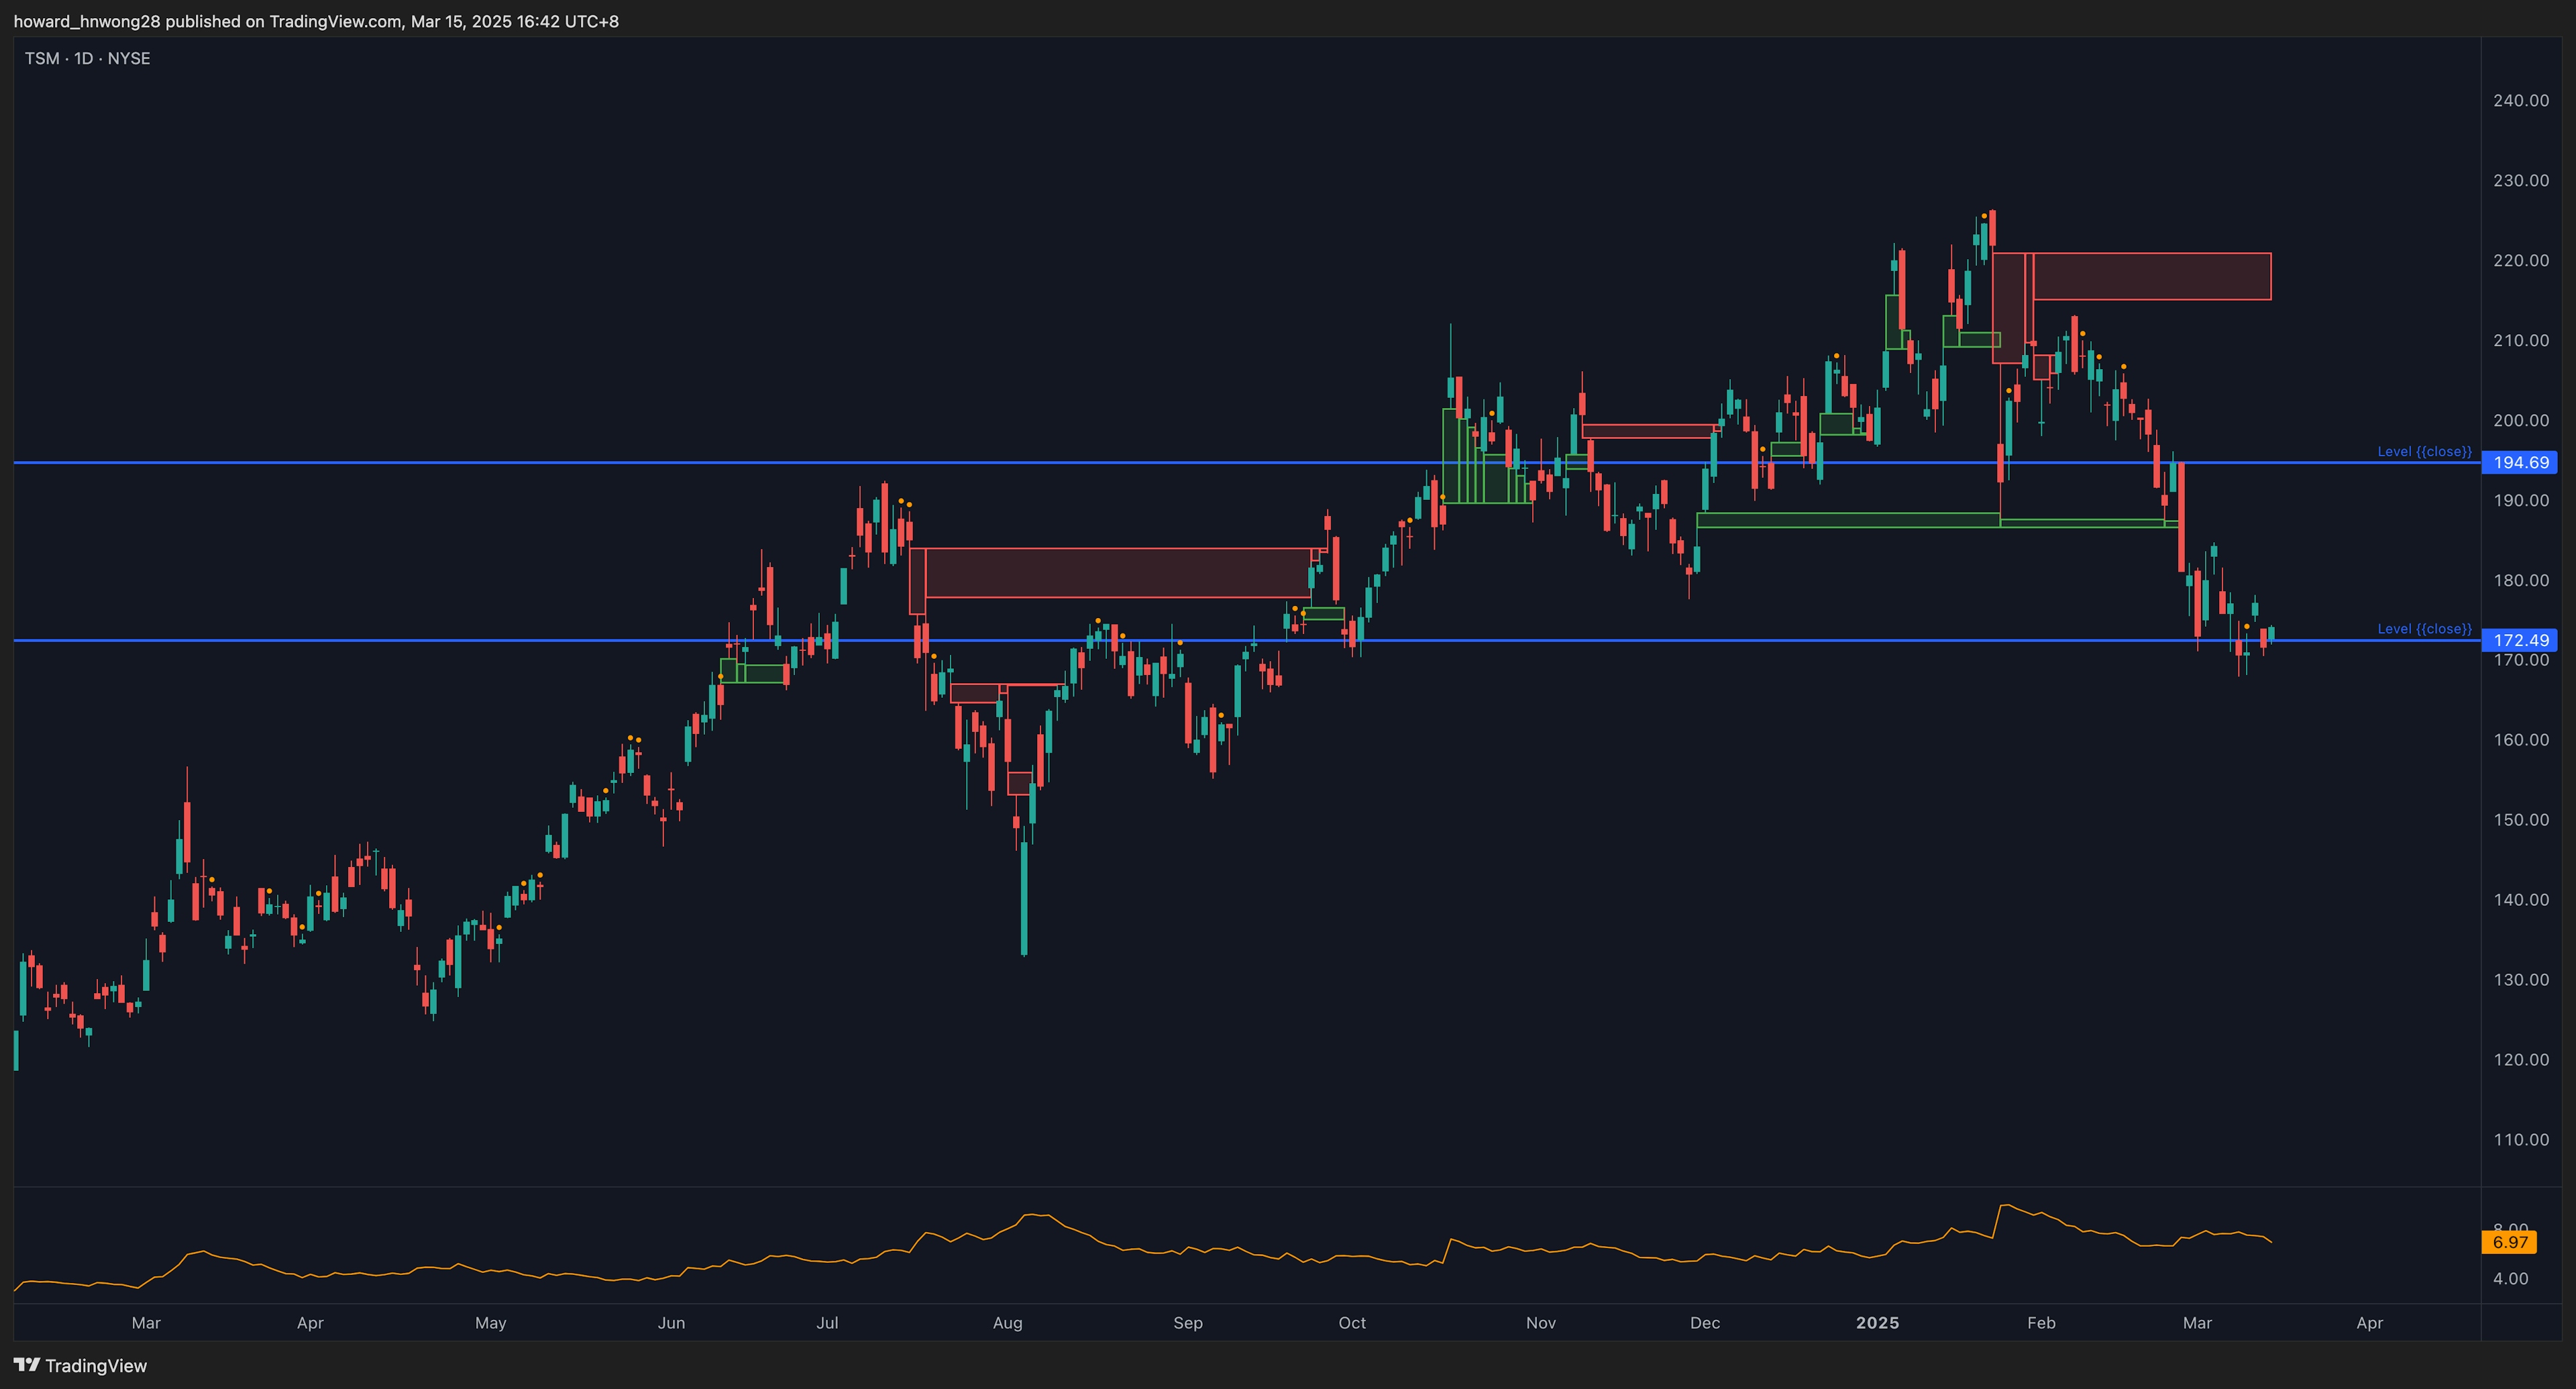This screenshot has width=2576, height=1389.
Task: Click the blue 194.69 price label
Action: tap(2520, 462)
